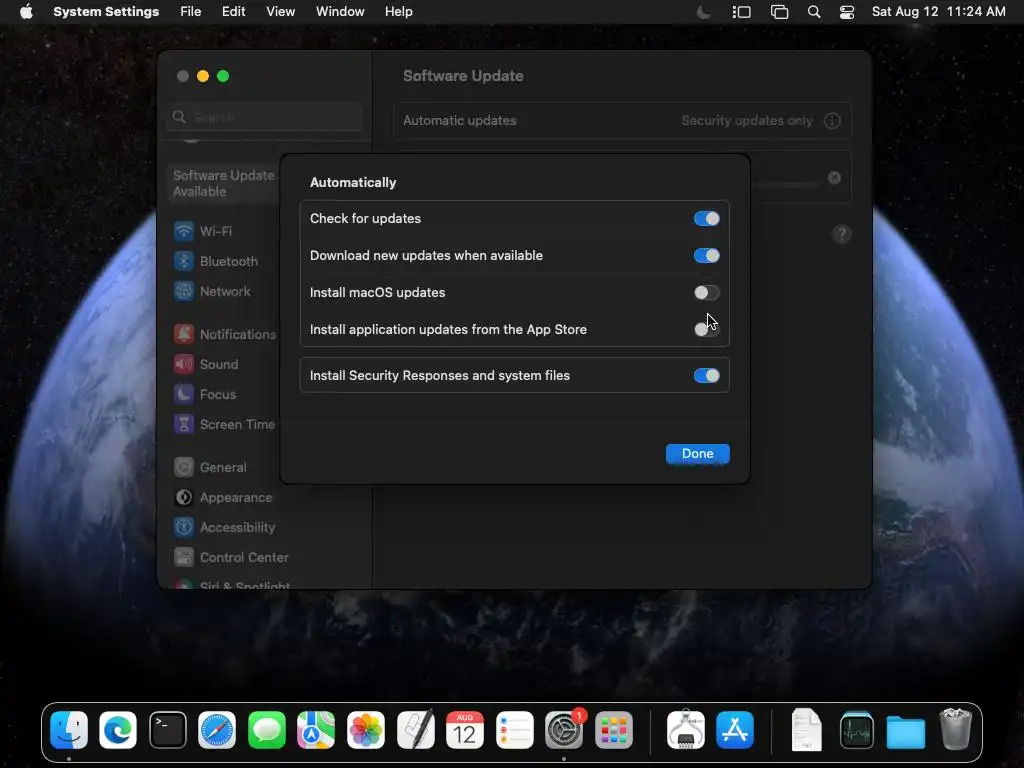Open Reminders from the Dock

(x=515, y=729)
